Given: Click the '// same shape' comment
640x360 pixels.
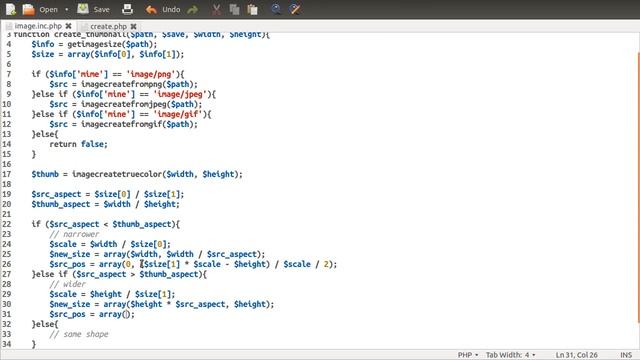Looking at the screenshot, I should (x=79, y=334).
